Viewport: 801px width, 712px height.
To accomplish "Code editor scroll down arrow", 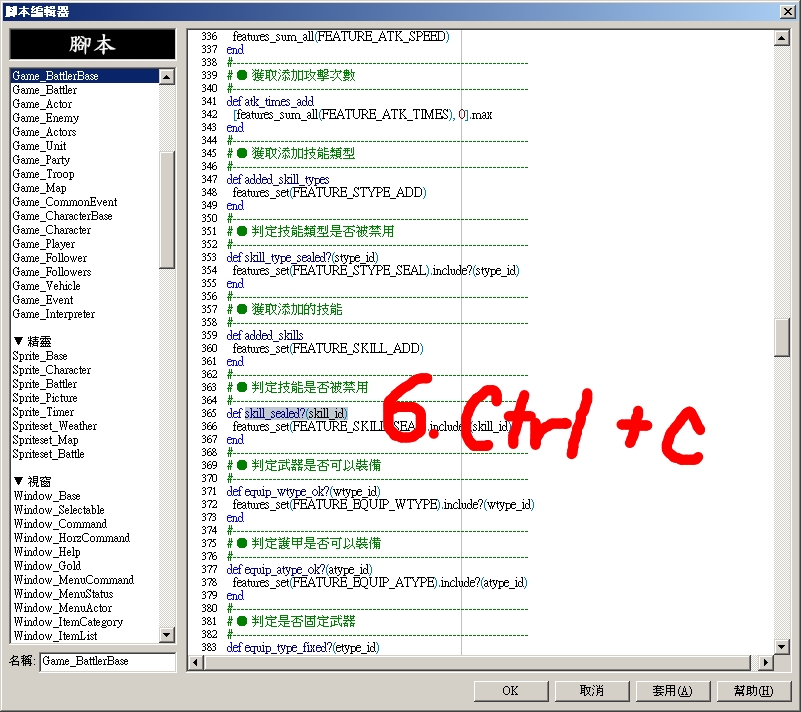I will (x=782, y=646).
